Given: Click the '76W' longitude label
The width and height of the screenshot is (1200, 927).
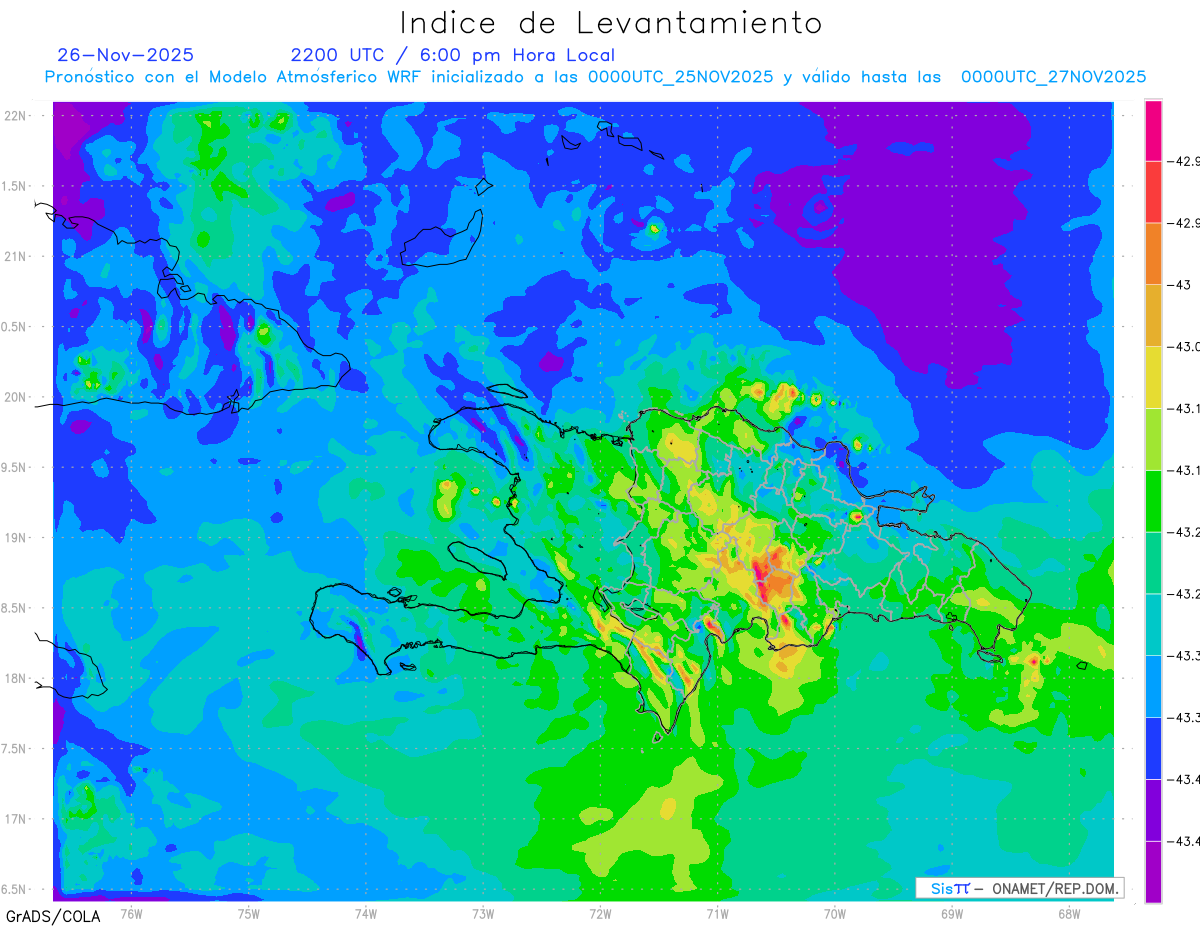Looking at the screenshot, I should [131, 913].
